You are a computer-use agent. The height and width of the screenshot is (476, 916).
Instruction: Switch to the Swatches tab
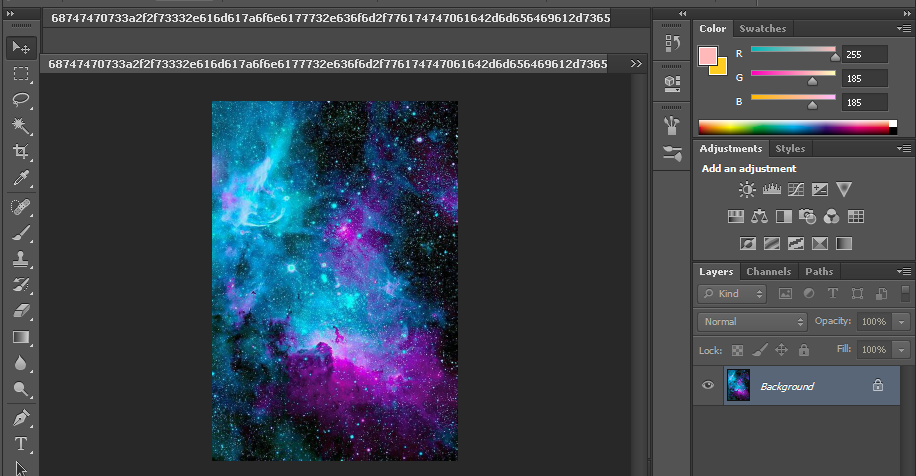[x=763, y=29]
